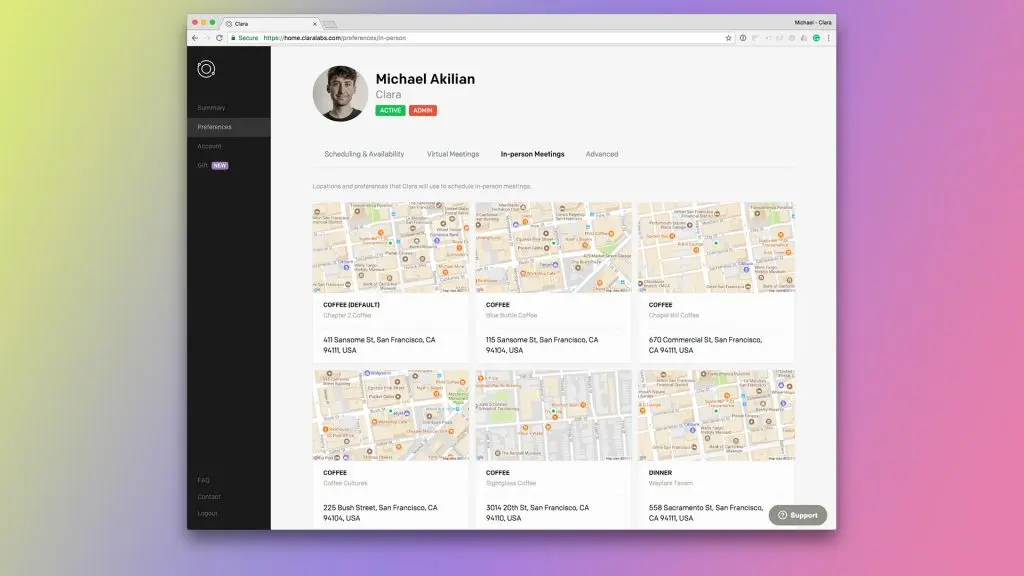Click the forward navigation arrow
Image resolution: width=1024 pixels, height=576 pixels.
[x=207, y=38]
